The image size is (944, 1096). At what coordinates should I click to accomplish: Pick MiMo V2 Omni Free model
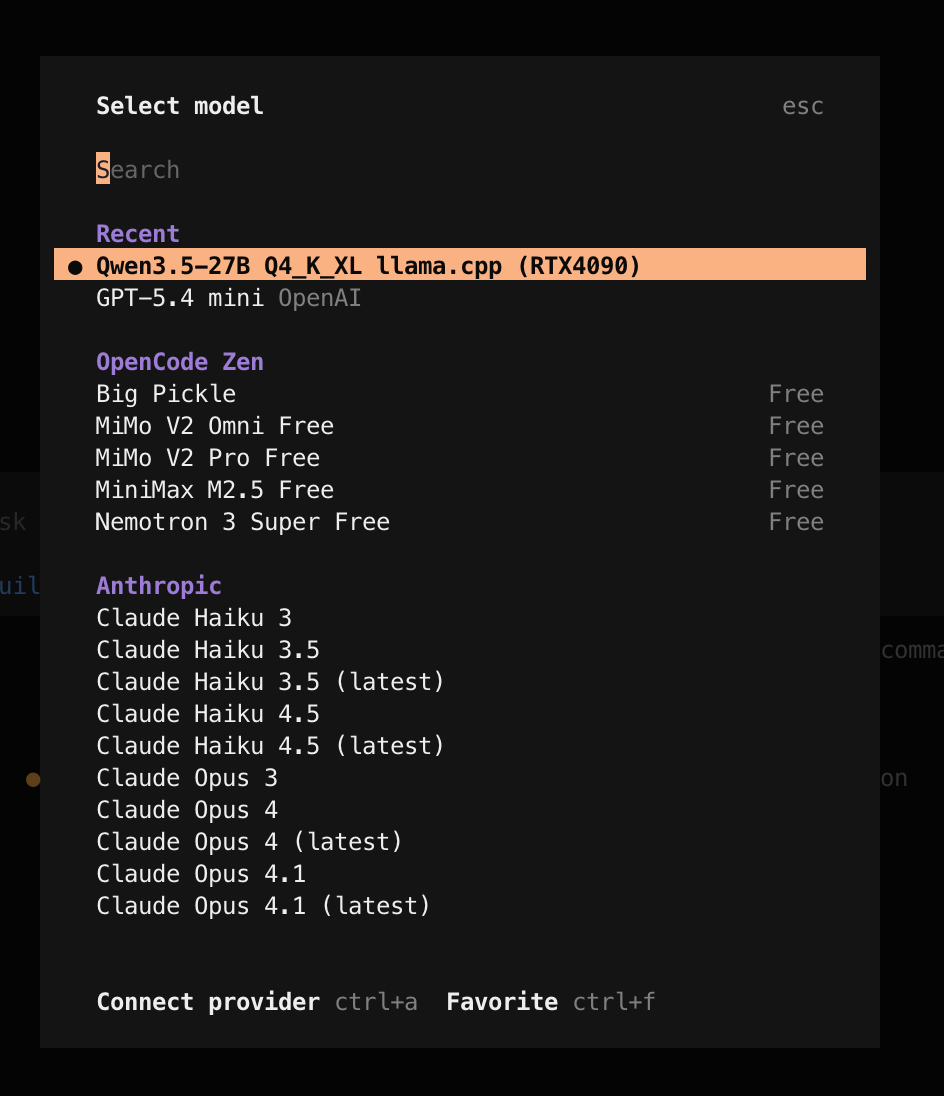214,426
